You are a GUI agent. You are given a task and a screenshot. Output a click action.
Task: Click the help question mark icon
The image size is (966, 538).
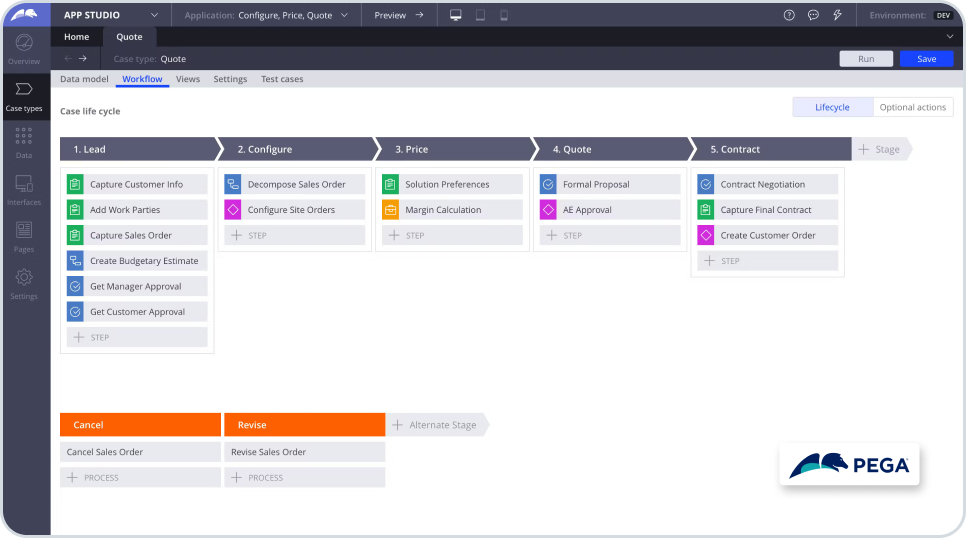pos(789,15)
